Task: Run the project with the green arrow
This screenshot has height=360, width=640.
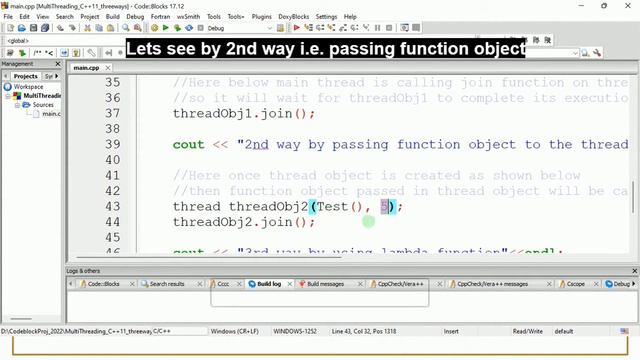Action: tap(166, 28)
